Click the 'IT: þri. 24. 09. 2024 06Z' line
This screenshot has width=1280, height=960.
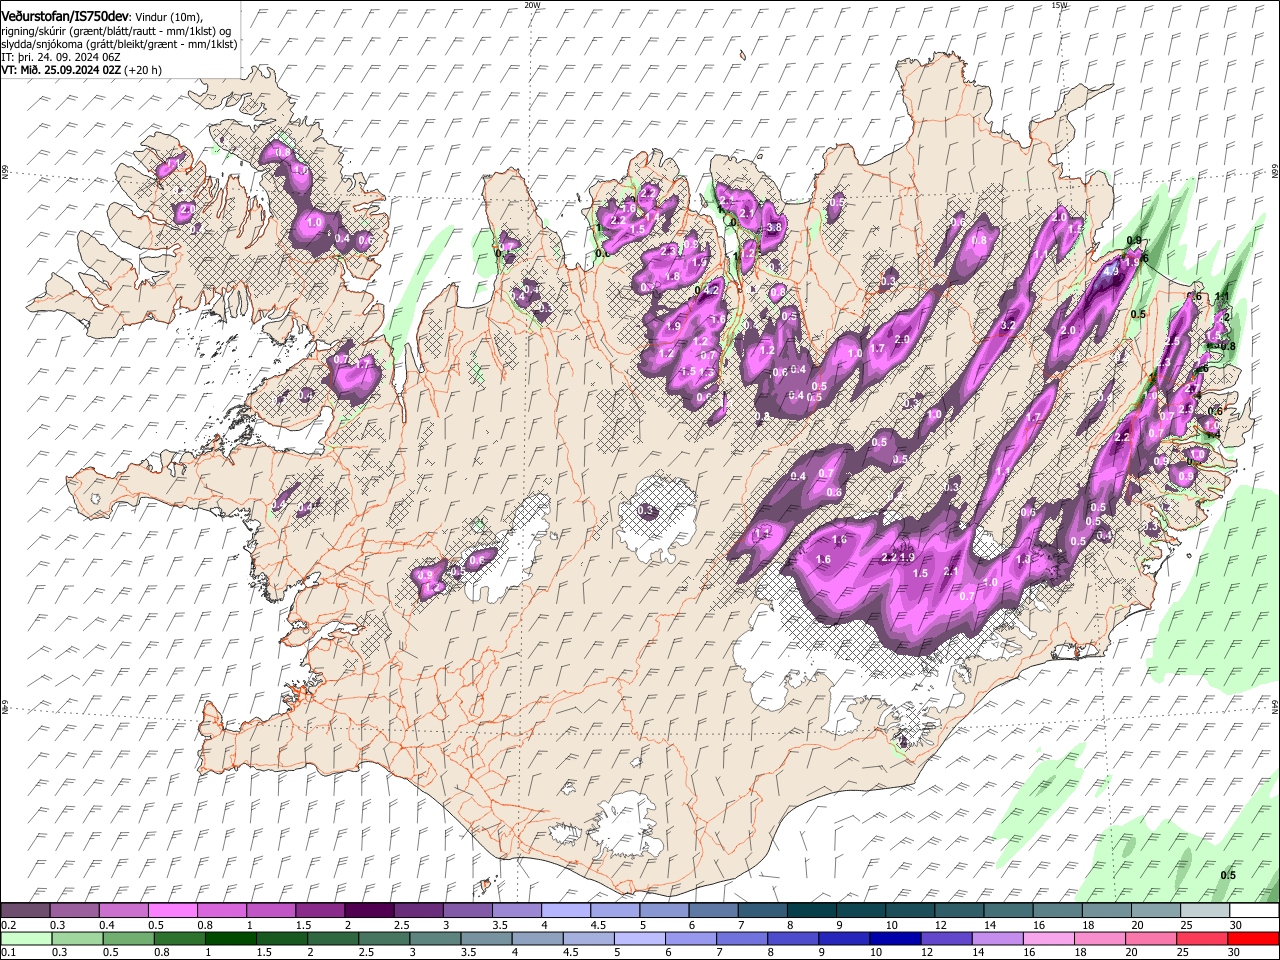pos(60,57)
